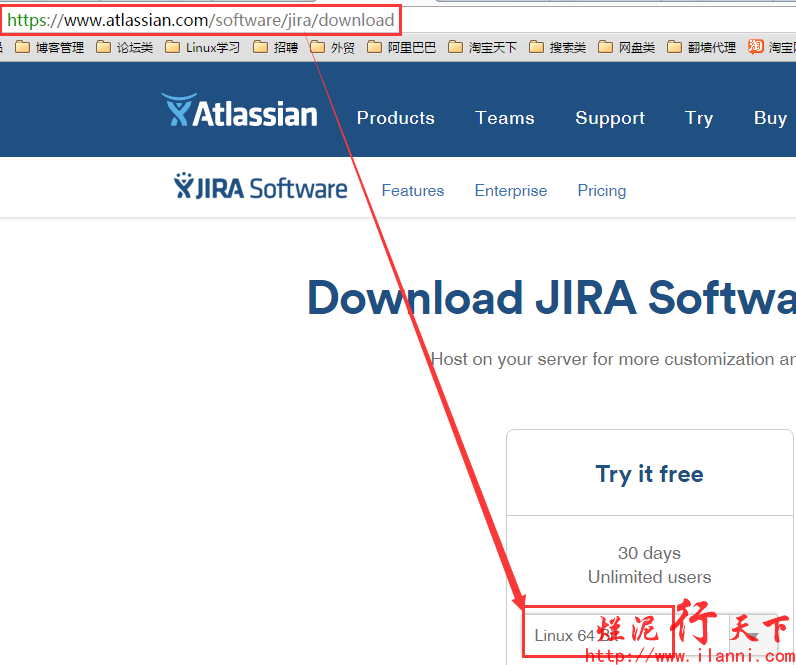Open the Linux学习 bookmark folder
The image size is (796, 665).
tap(203, 47)
